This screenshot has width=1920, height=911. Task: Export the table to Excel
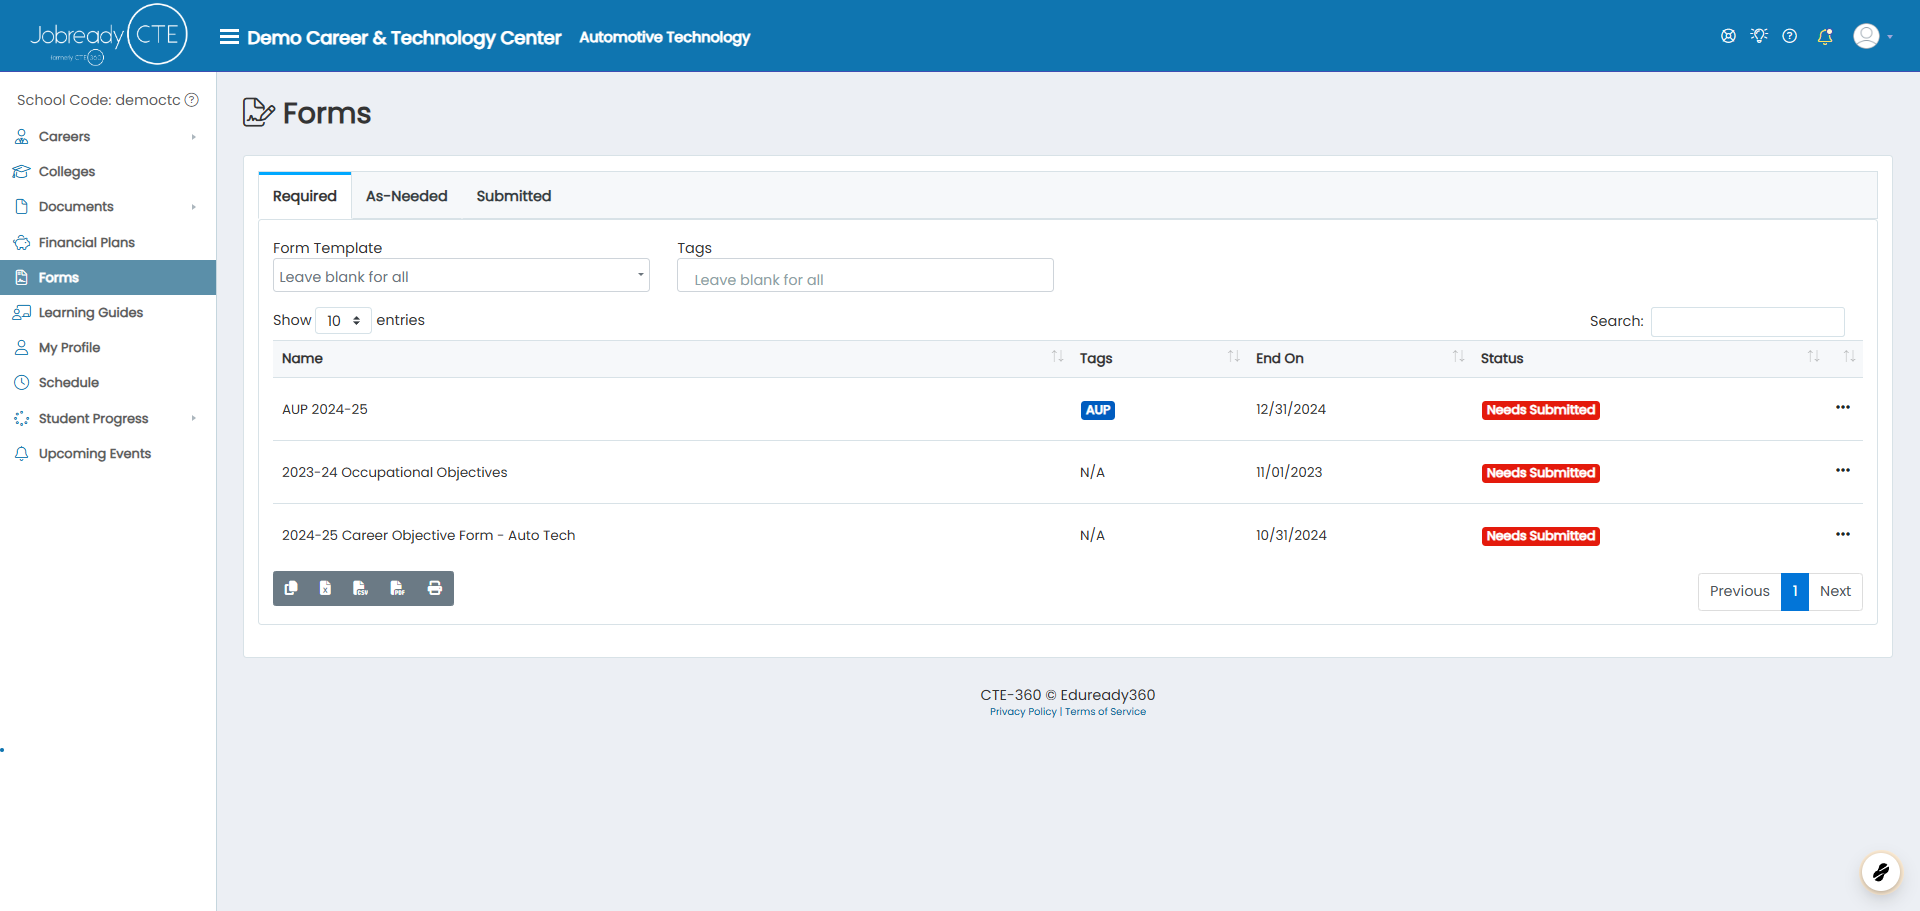(x=326, y=588)
